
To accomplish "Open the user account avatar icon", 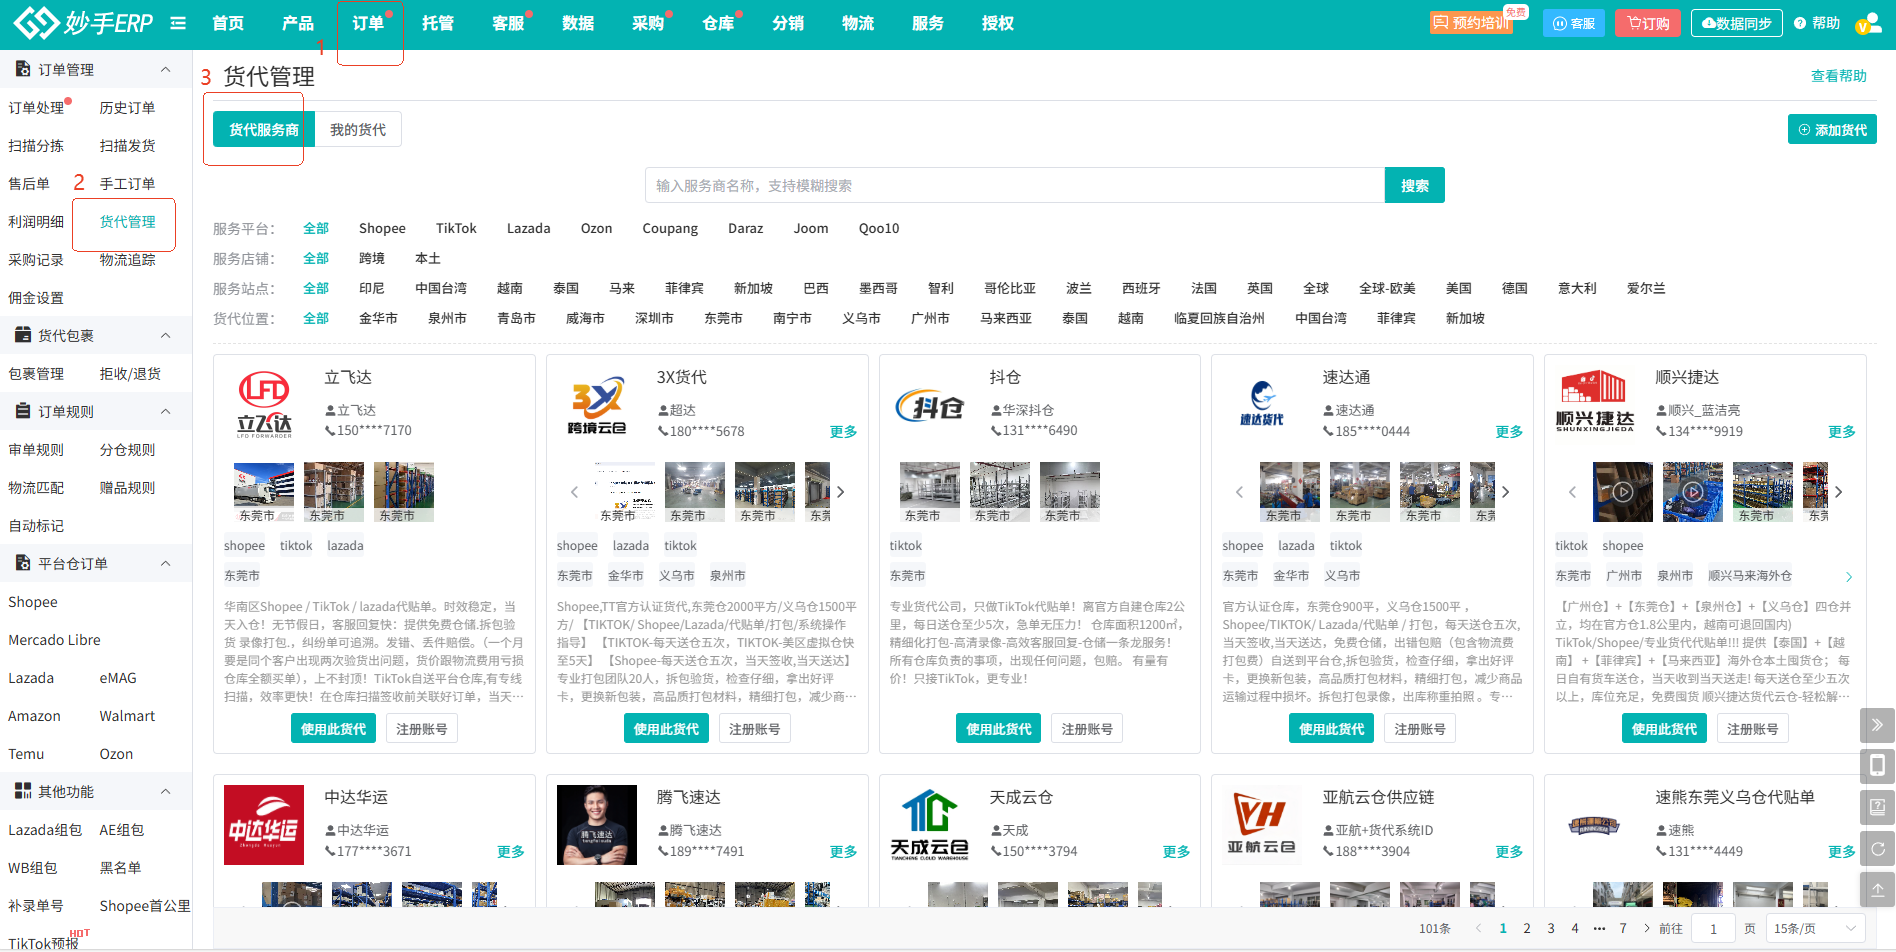I will click(1868, 23).
